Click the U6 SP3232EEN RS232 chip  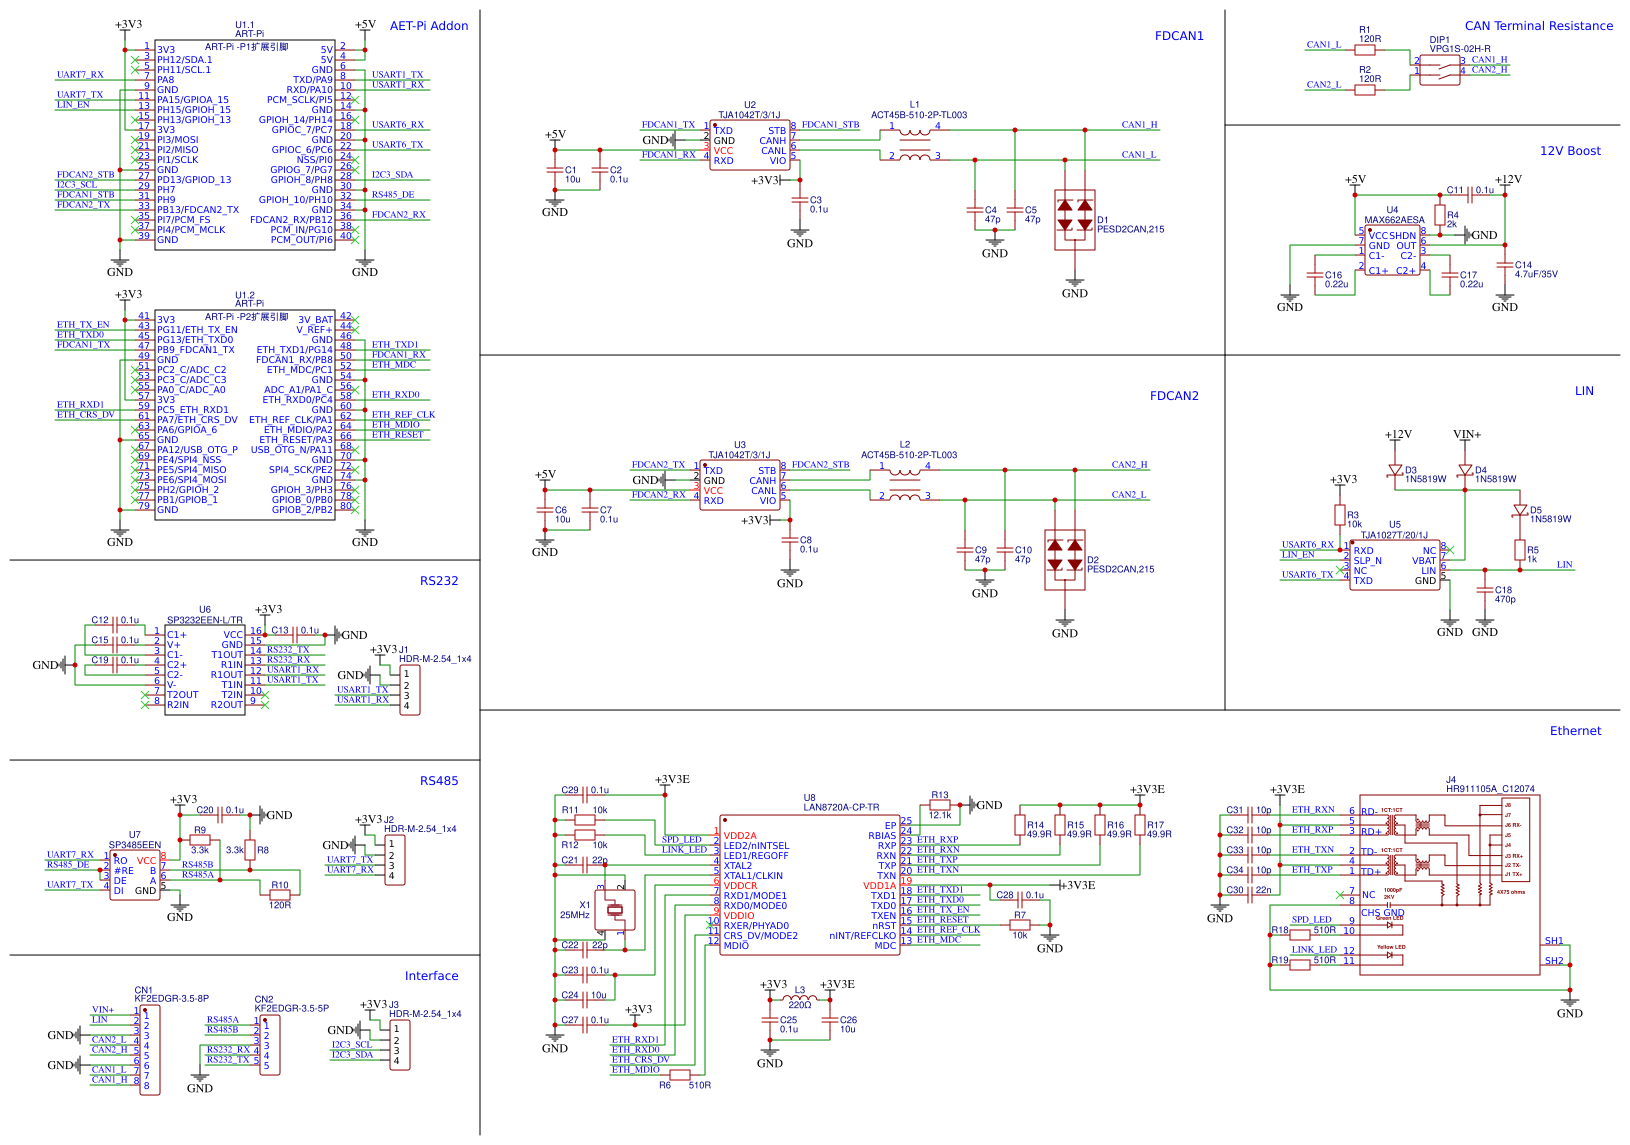205,670
